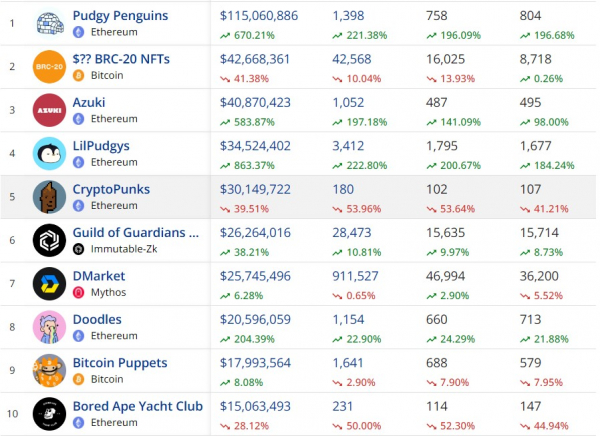
Task: Open the Bitcoin Puppets collection page
Action: (120, 363)
